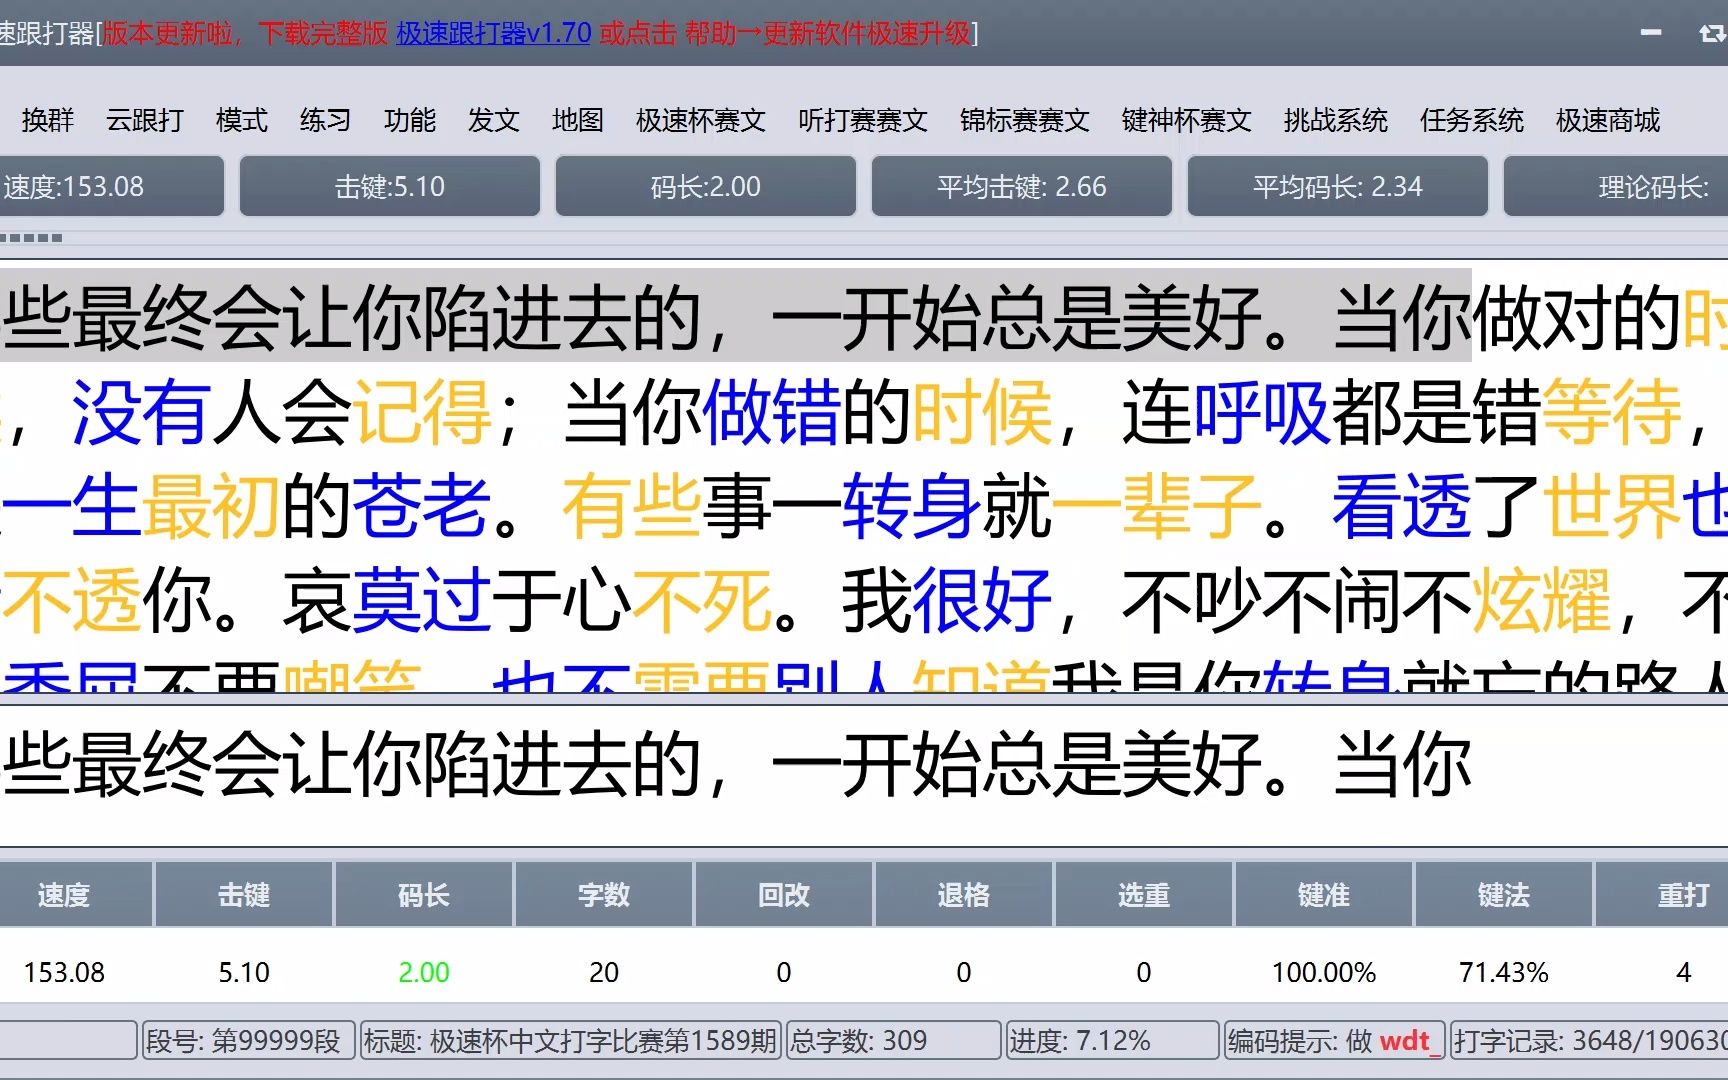Select the 4 retype count cell
The width and height of the screenshot is (1728, 1080).
1684,972
